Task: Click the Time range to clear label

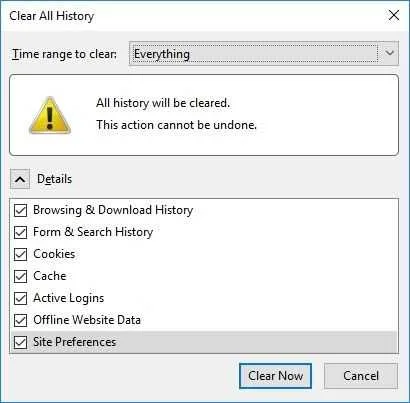Action: [x=64, y=54]
